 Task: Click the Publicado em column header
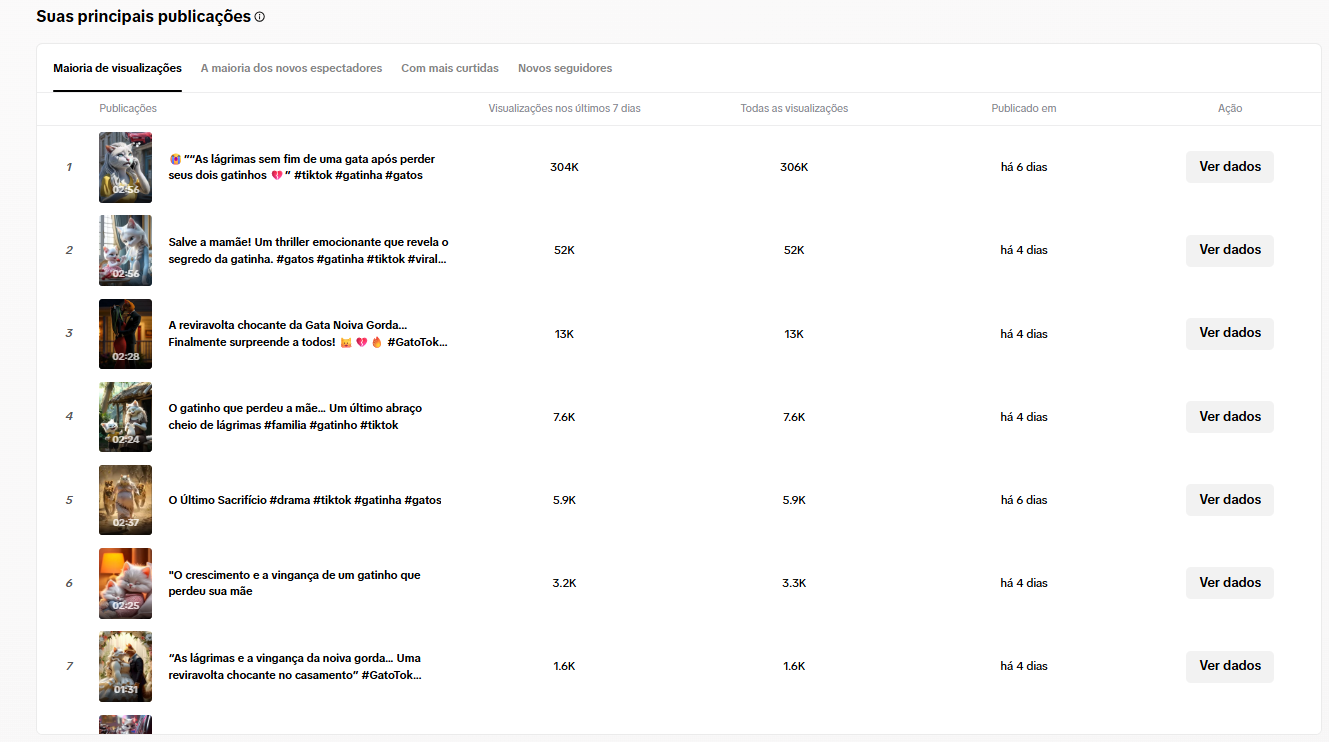coord(1024,108)
